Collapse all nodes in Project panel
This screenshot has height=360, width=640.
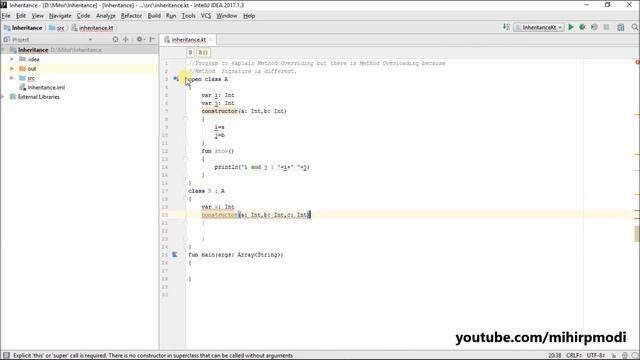[126, 40]
